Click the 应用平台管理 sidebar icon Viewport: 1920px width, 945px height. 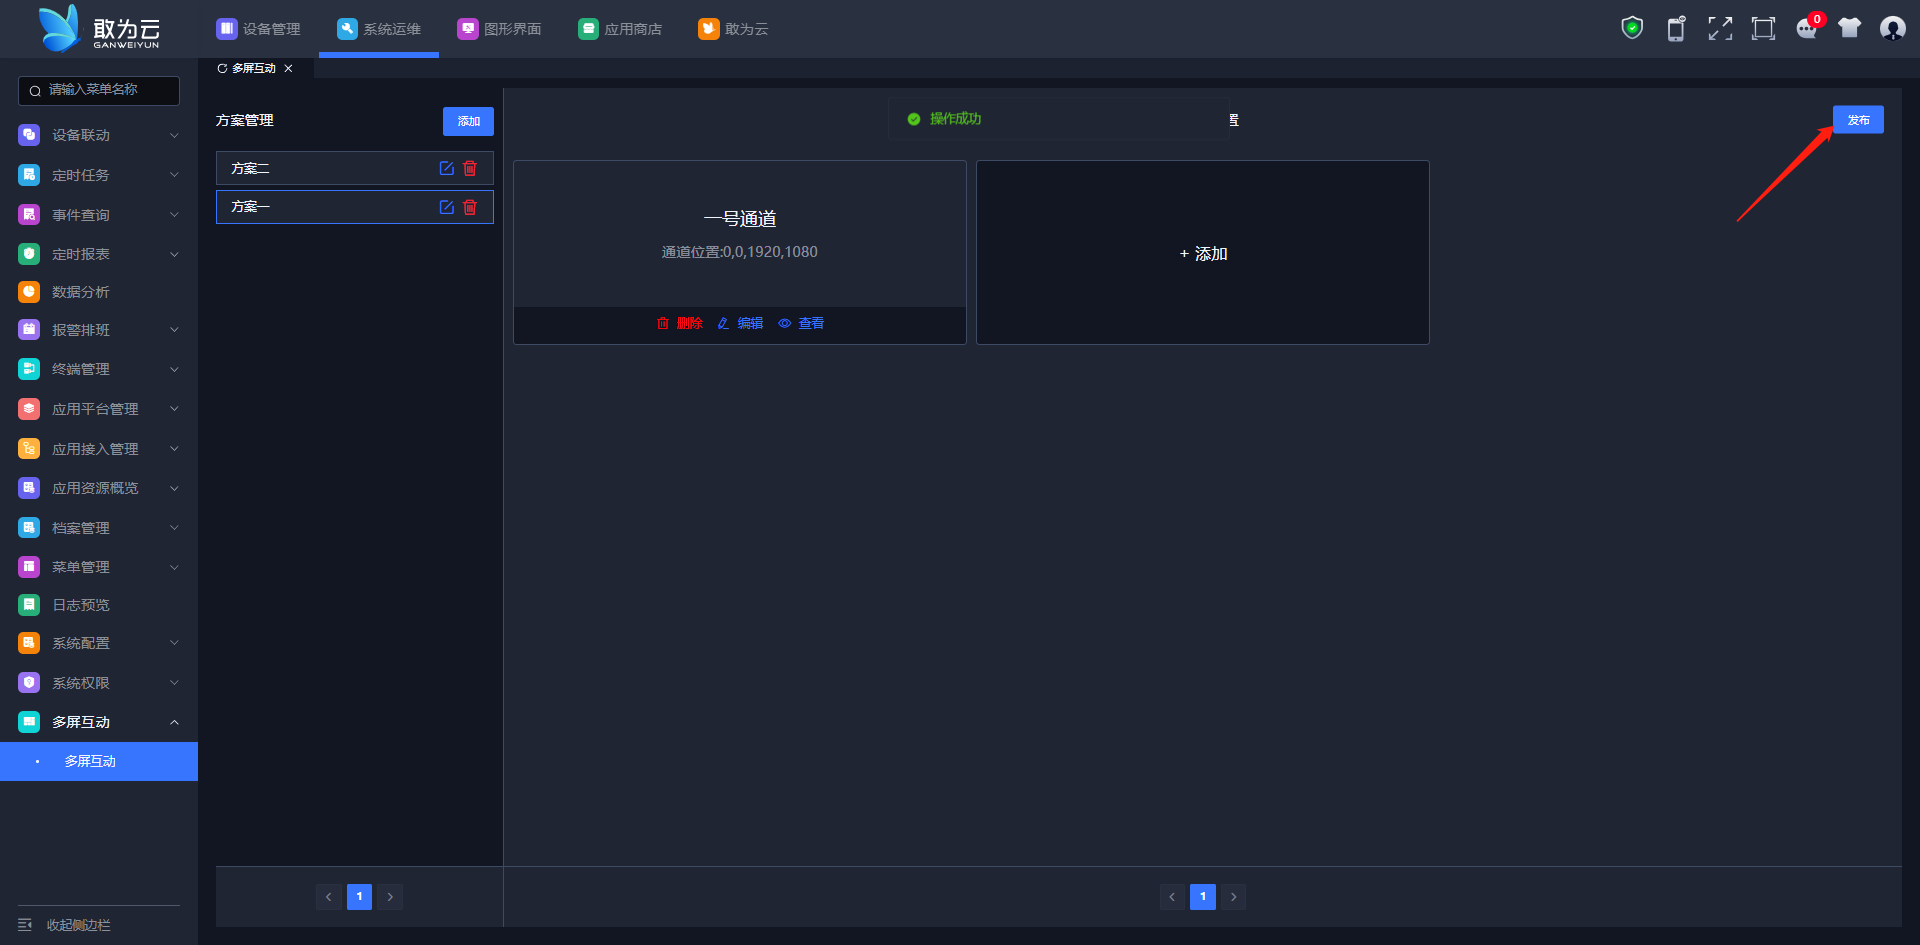[29, 409]
